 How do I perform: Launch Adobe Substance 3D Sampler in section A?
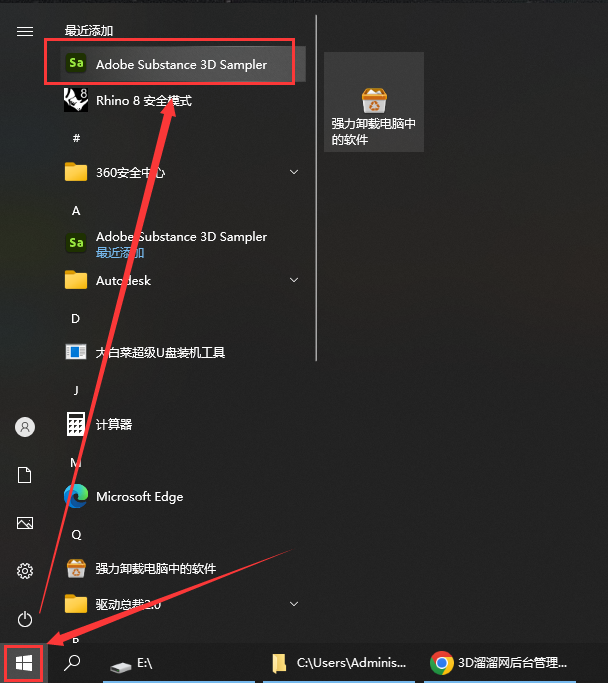click(183, 243)
